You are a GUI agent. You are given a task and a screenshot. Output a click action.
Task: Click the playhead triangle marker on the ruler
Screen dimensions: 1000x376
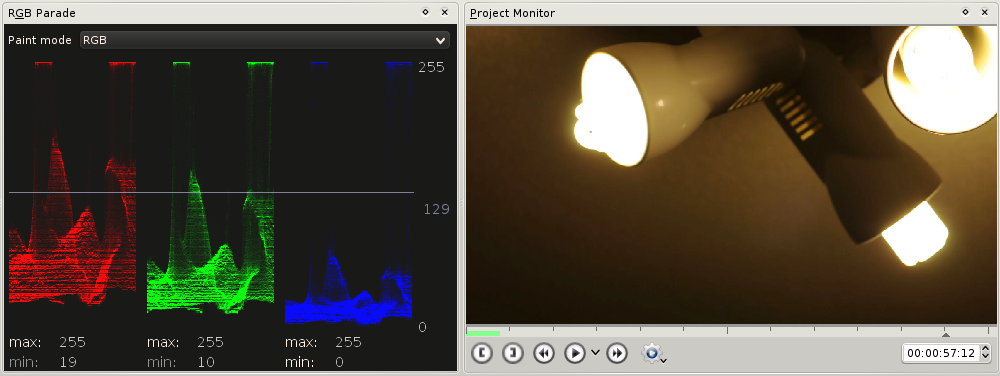[x=946, y=334]
